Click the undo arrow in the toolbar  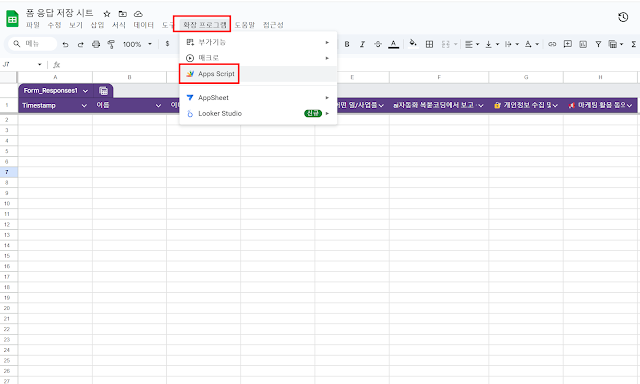click(x=65, y=44)
